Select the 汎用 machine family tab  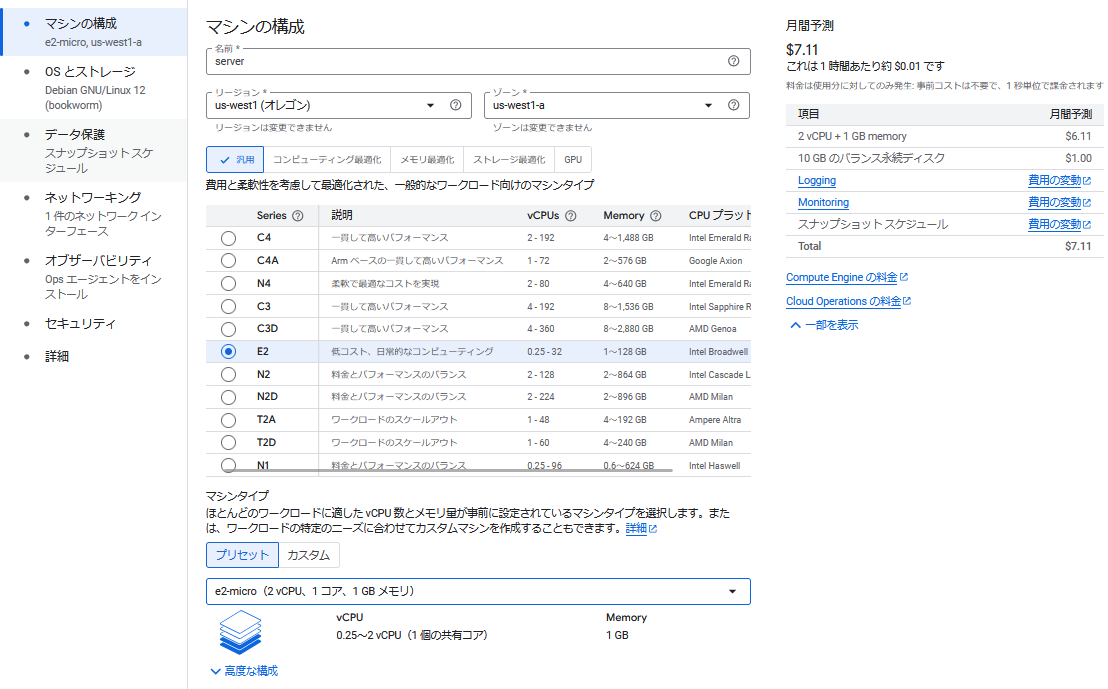pyautogui.click(x=235, y=160)
